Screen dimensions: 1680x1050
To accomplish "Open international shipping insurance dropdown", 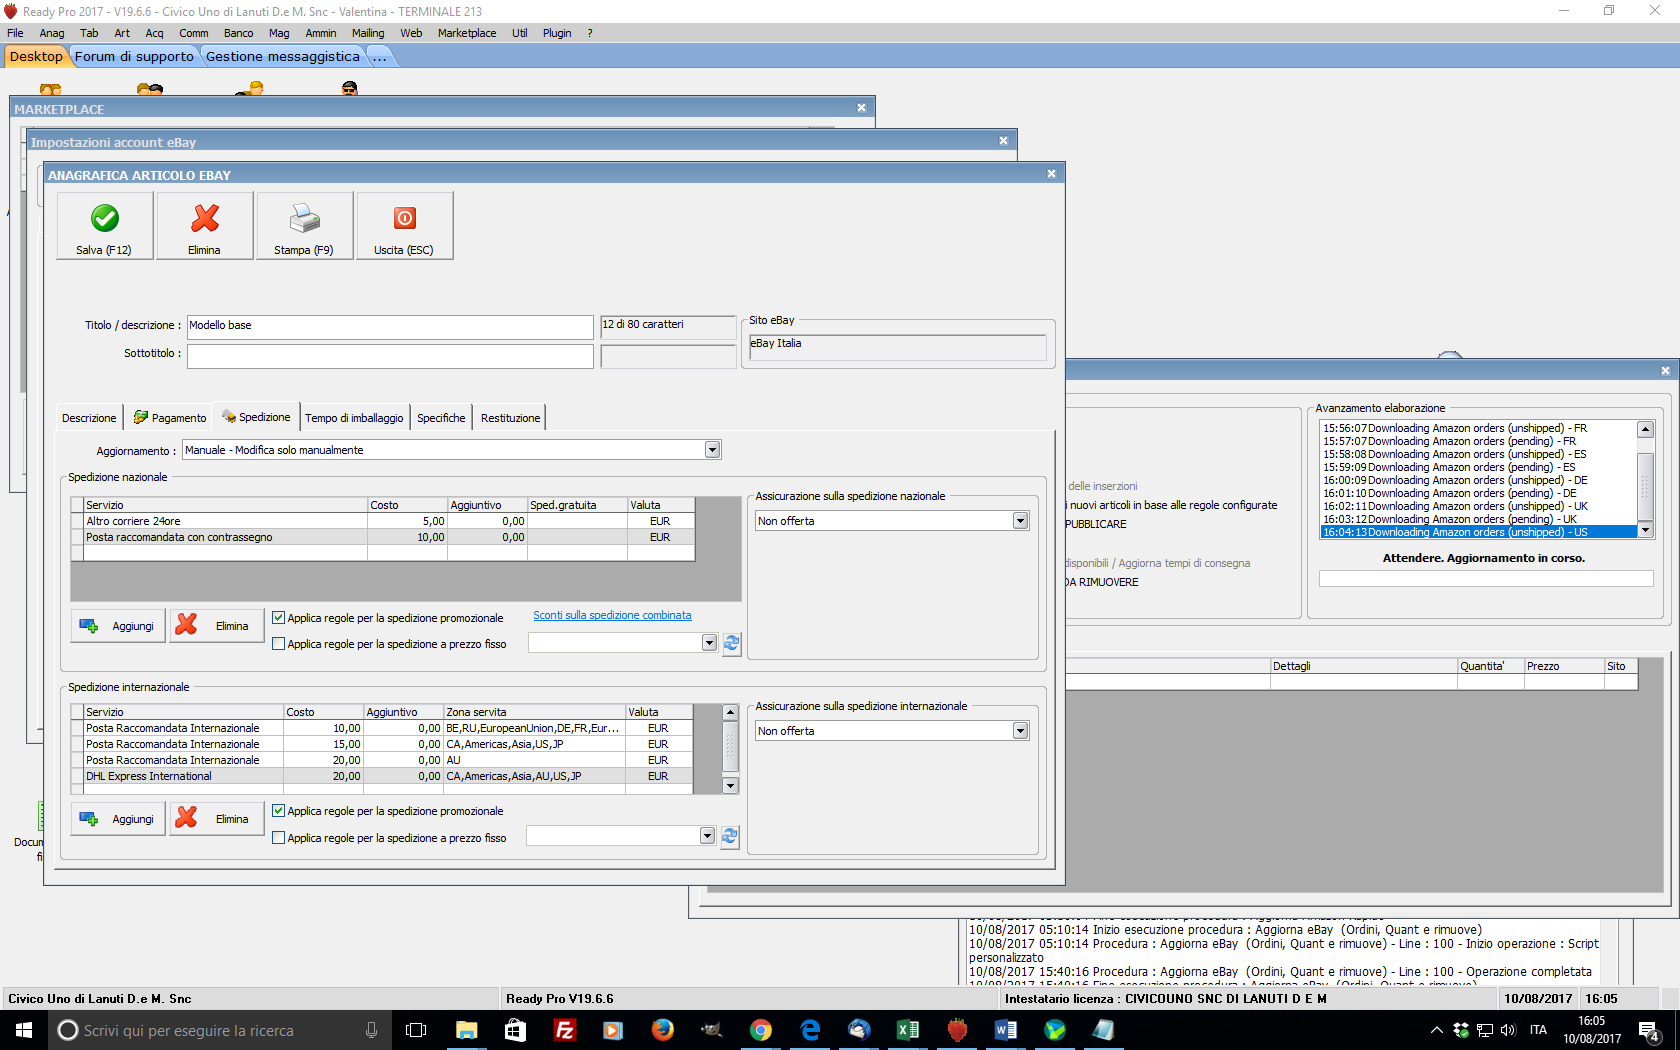I will [x=1020, y=731].
